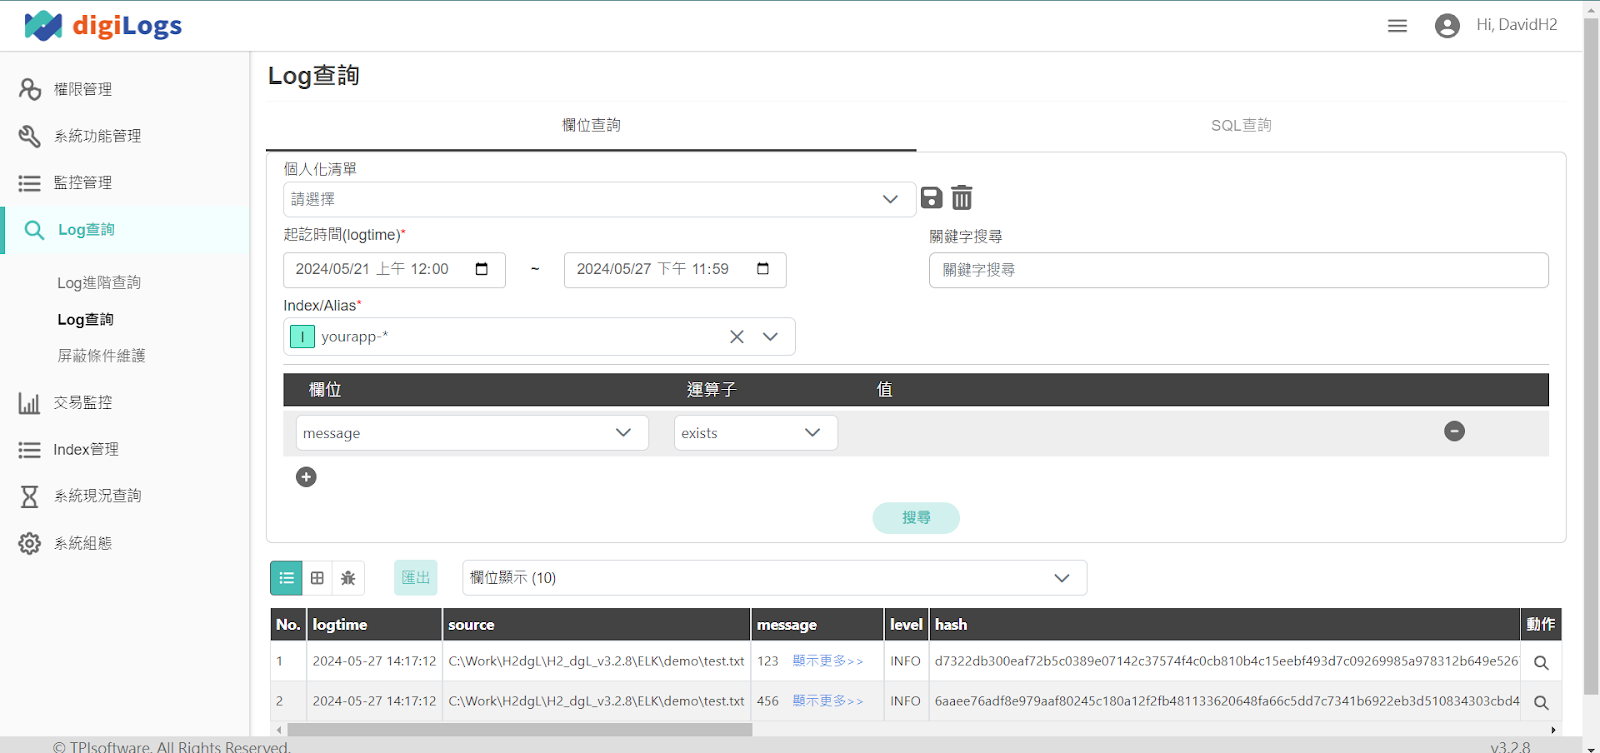Open Log查詢 submenu item
Viewport: 1600px width, 753px height.
85,320
